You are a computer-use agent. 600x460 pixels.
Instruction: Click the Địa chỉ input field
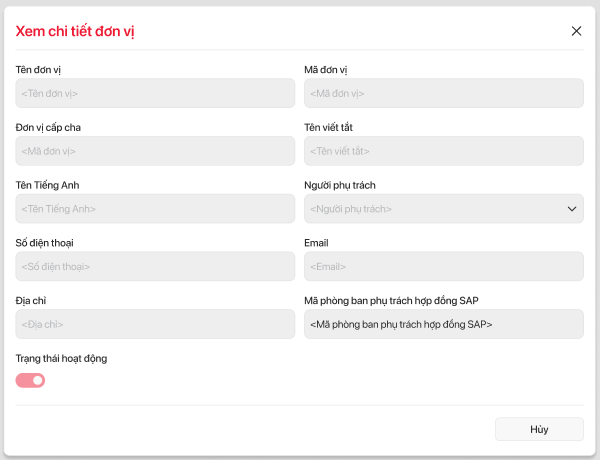click(155, 324)
